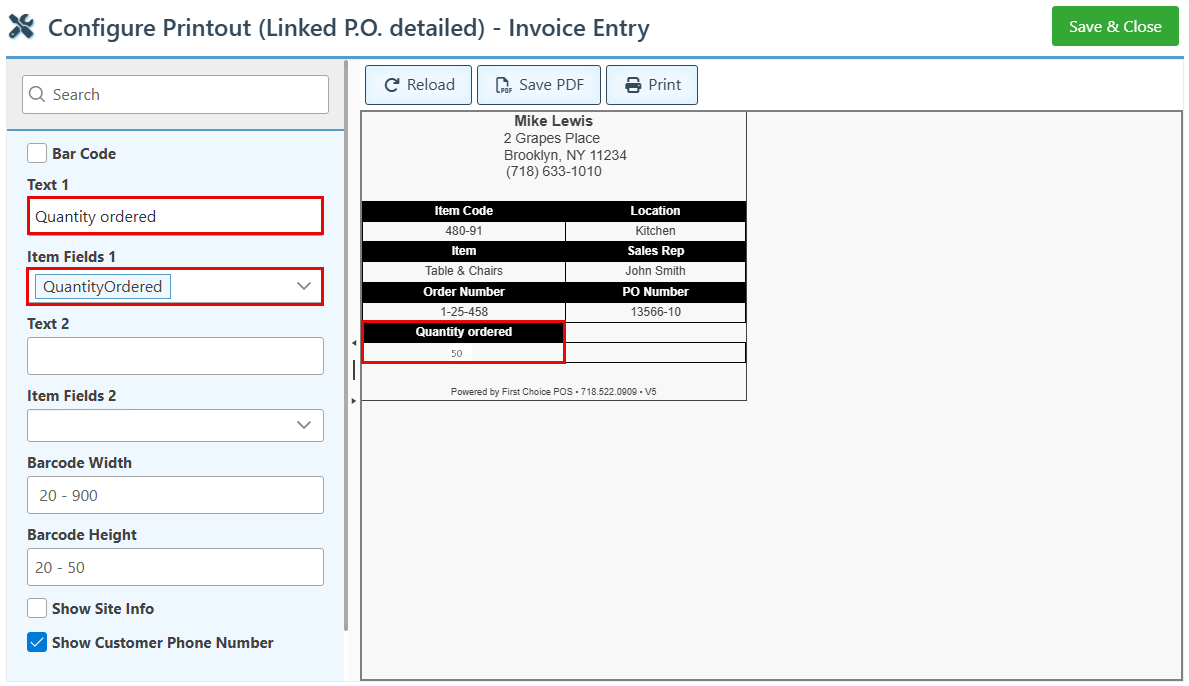Screen dimensions: 1189x686
Task: Select the QuantityOrdered tag in dropdown
Action: tap(103, 287)
